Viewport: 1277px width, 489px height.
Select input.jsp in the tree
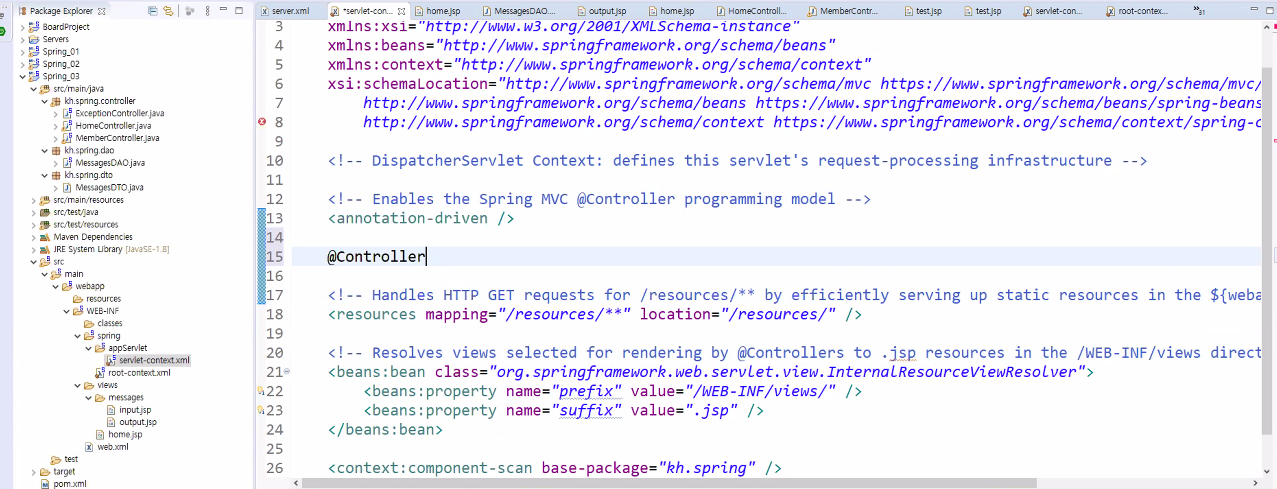tap(135, 410)
